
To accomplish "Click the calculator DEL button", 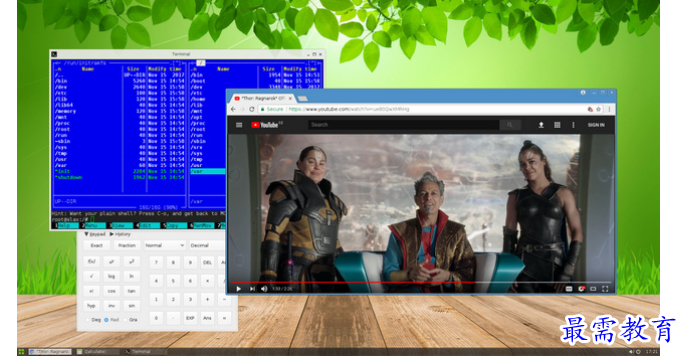I will [x=207, y=262].
